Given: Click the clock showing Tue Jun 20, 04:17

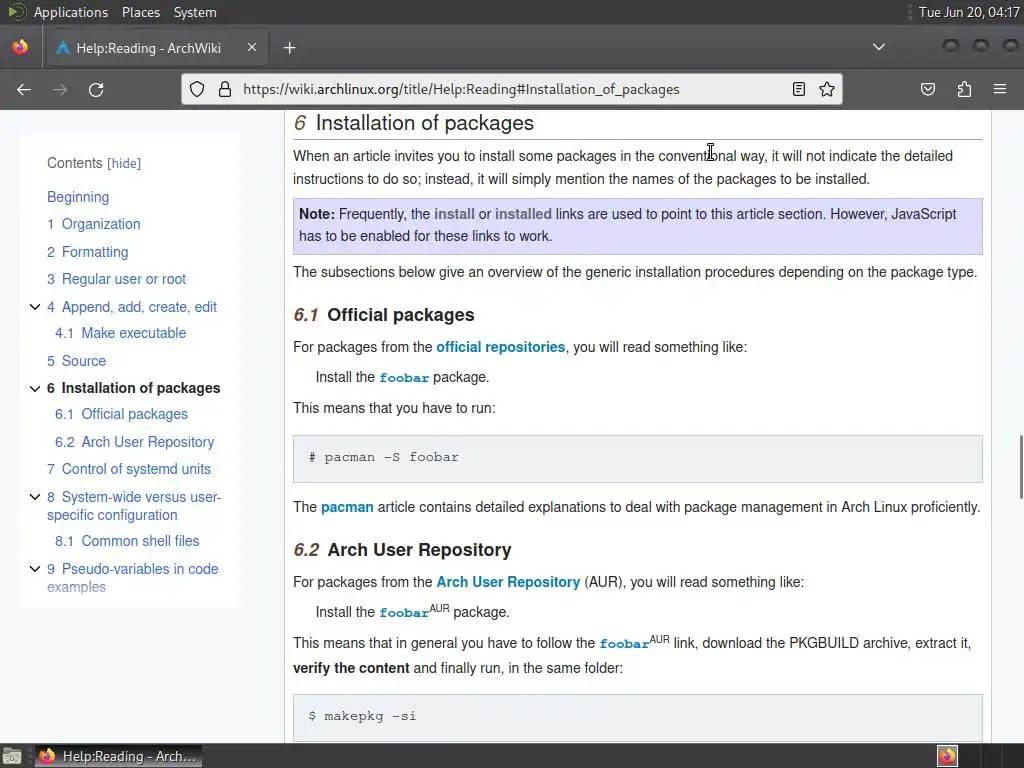Looking at the screenshot, I should 968,12.
